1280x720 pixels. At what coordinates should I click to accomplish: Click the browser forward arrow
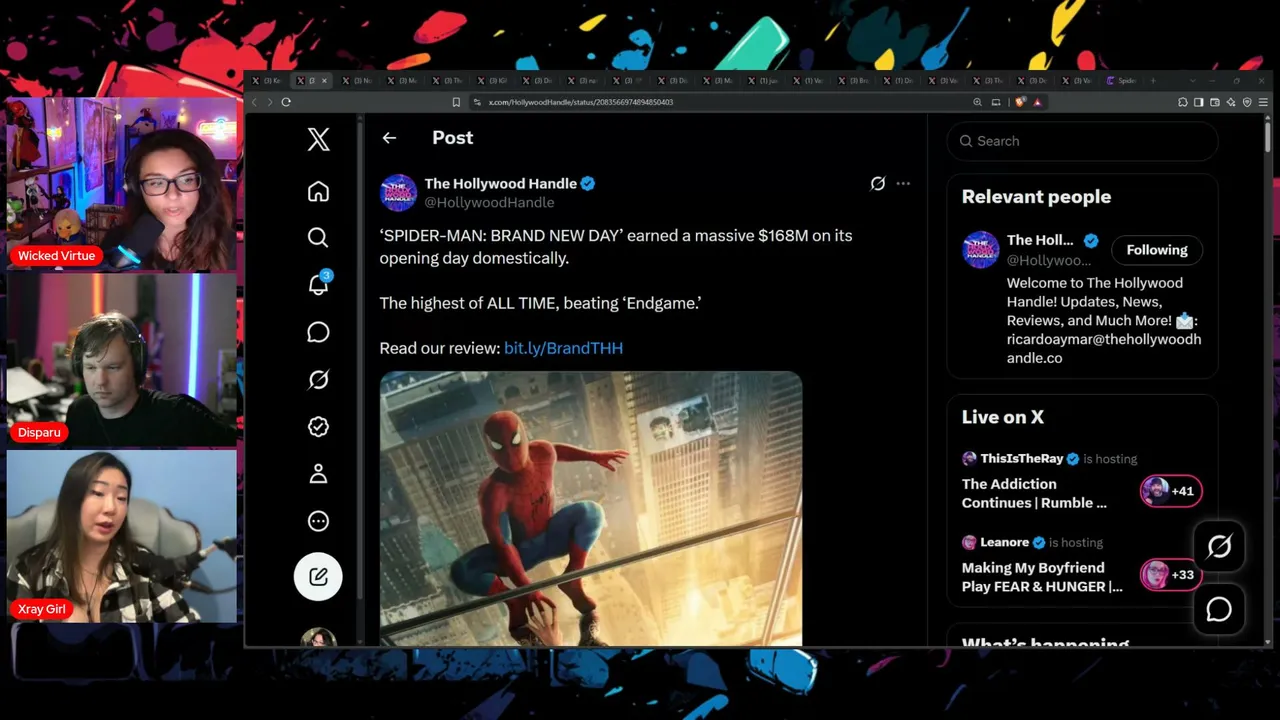270,102
